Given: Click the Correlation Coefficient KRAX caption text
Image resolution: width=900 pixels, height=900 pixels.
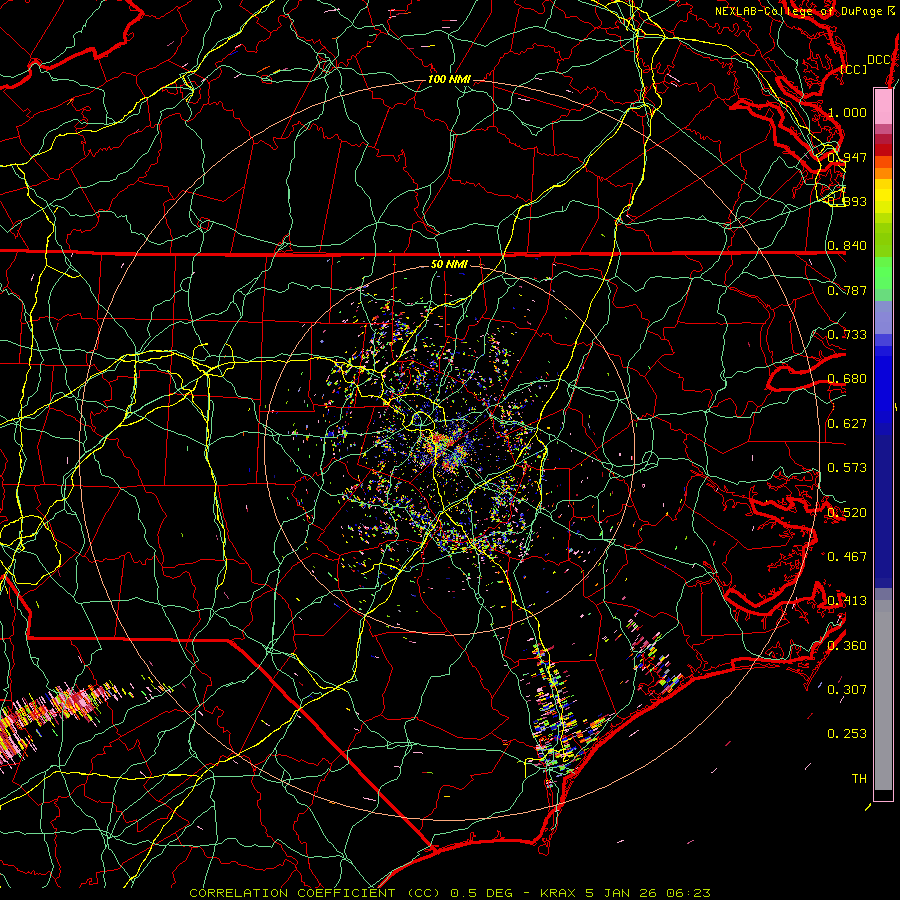Looking at the screenshot, I should (x=450, y=893).
